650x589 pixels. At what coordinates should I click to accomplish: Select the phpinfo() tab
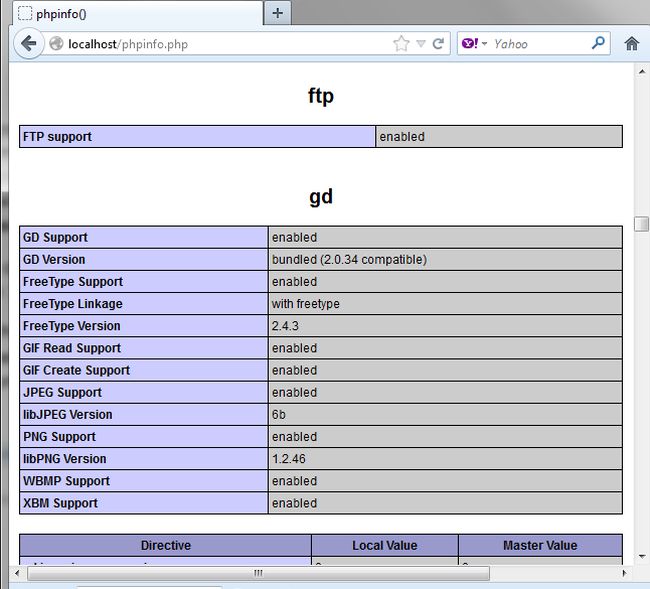pos(137,14)
